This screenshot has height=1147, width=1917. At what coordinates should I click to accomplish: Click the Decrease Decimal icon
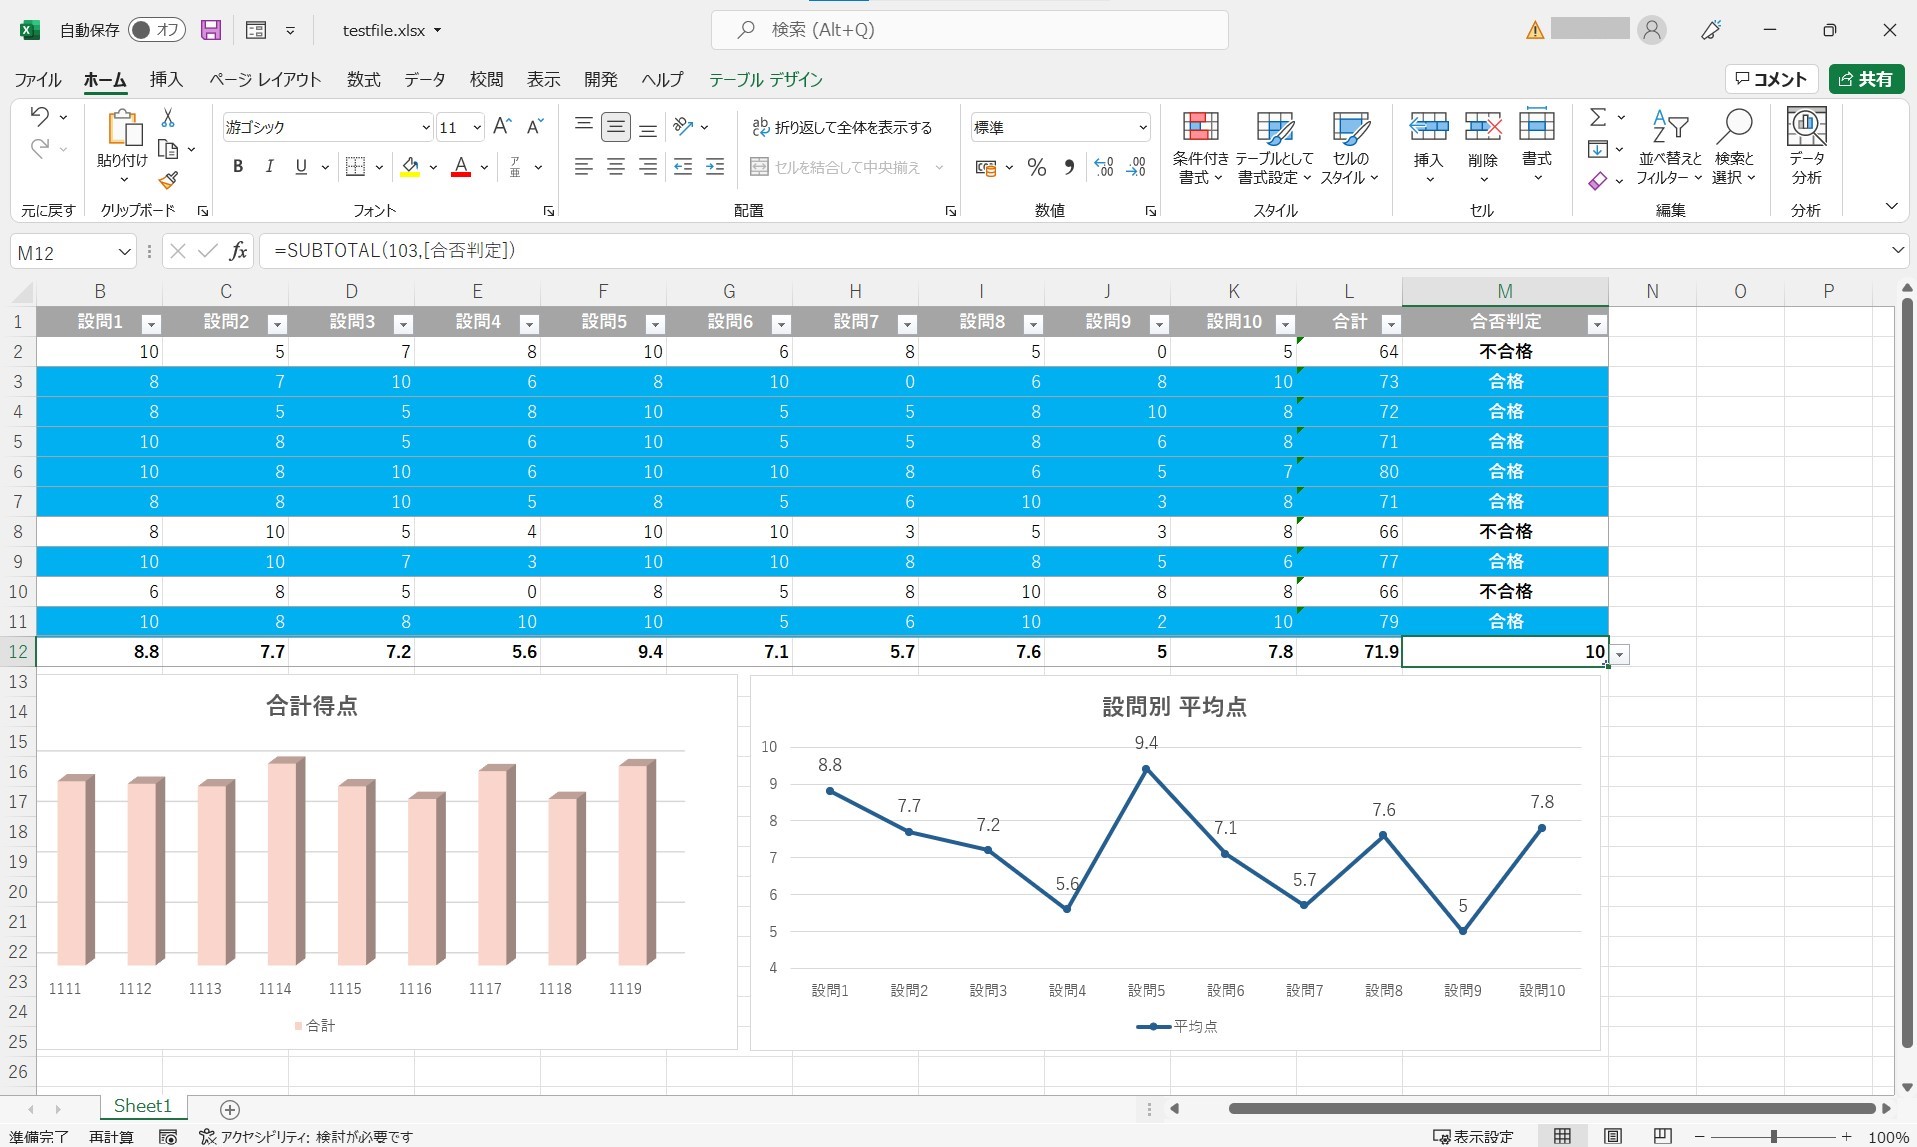pyautogui.click(x=1136, y=167)
